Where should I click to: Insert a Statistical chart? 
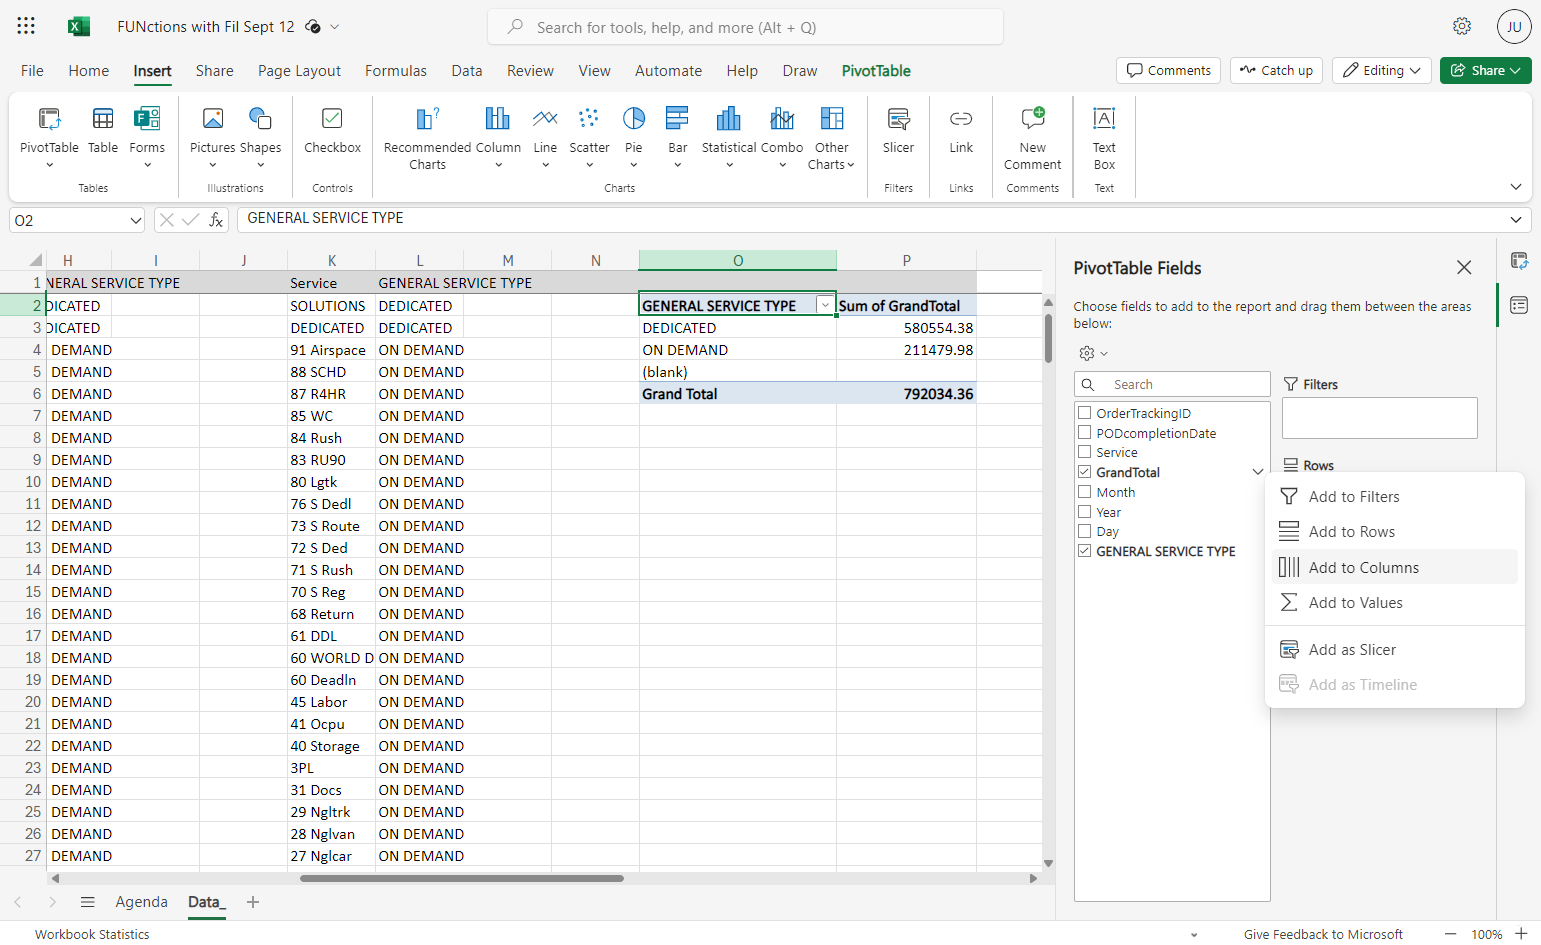click(x=729, y=136)
